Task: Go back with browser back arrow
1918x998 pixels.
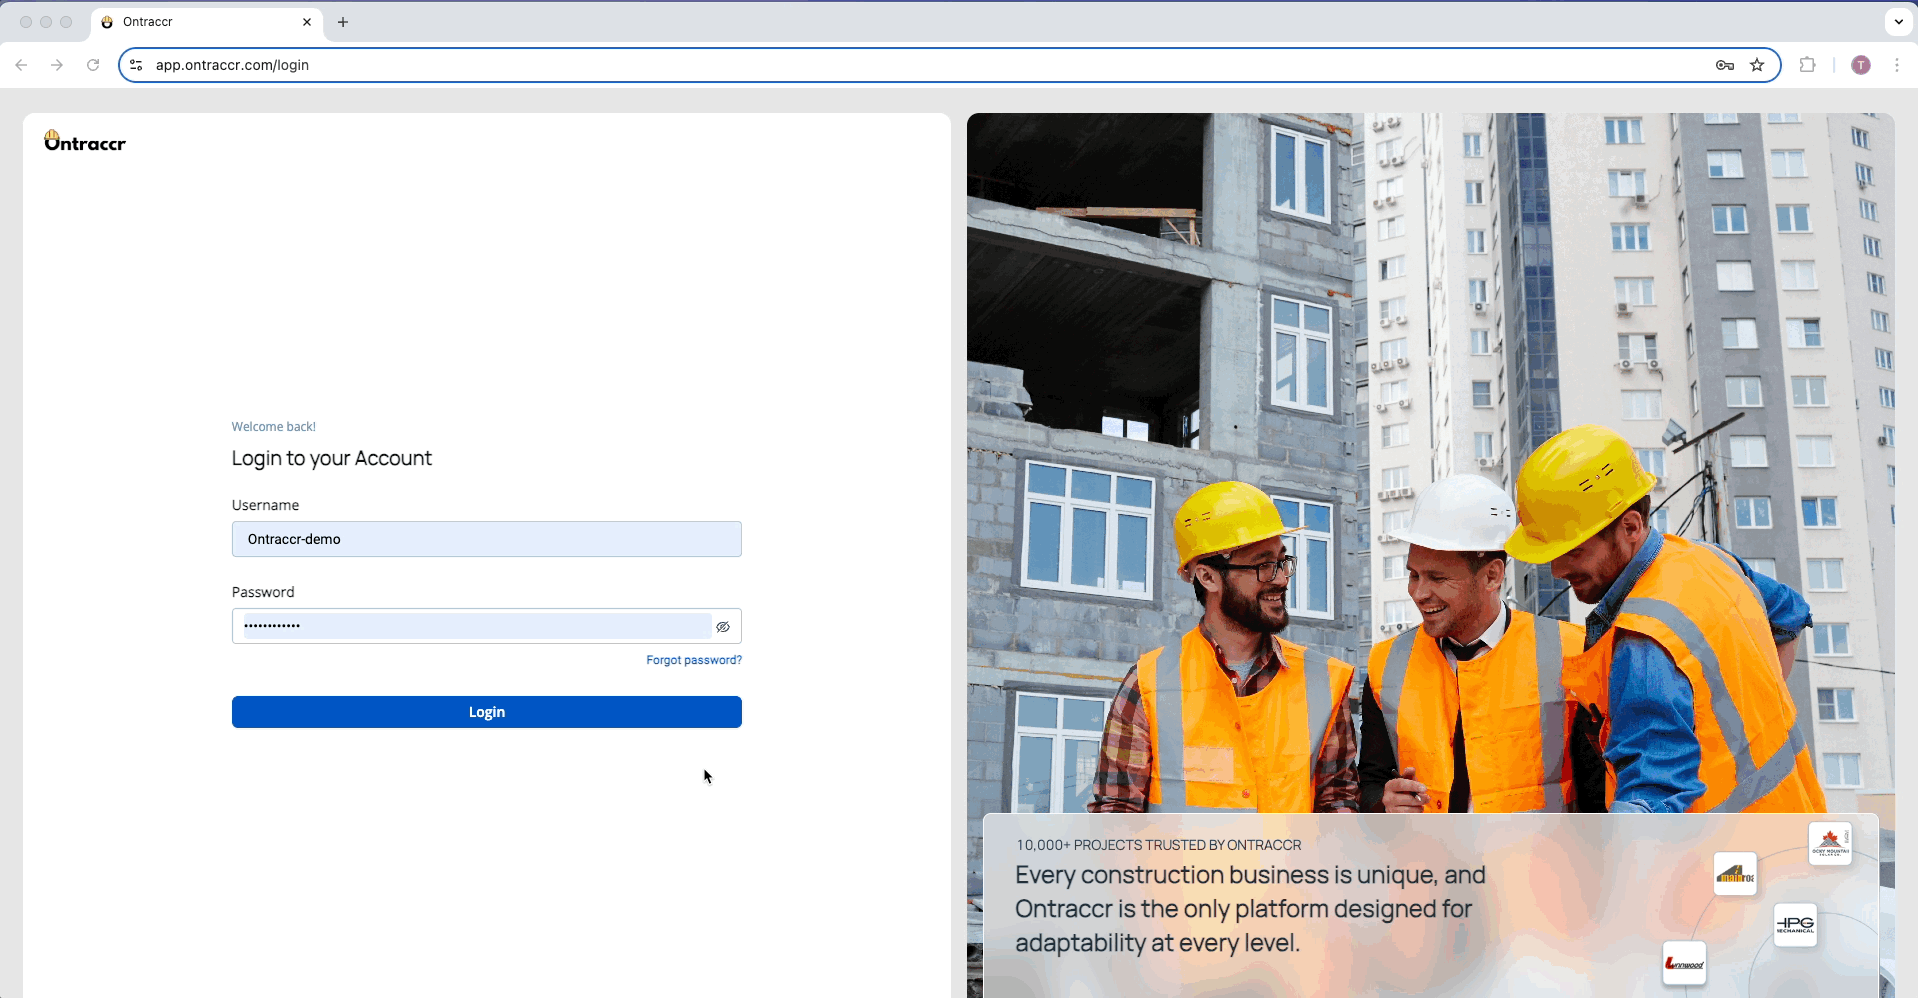Action: point(21,65)
